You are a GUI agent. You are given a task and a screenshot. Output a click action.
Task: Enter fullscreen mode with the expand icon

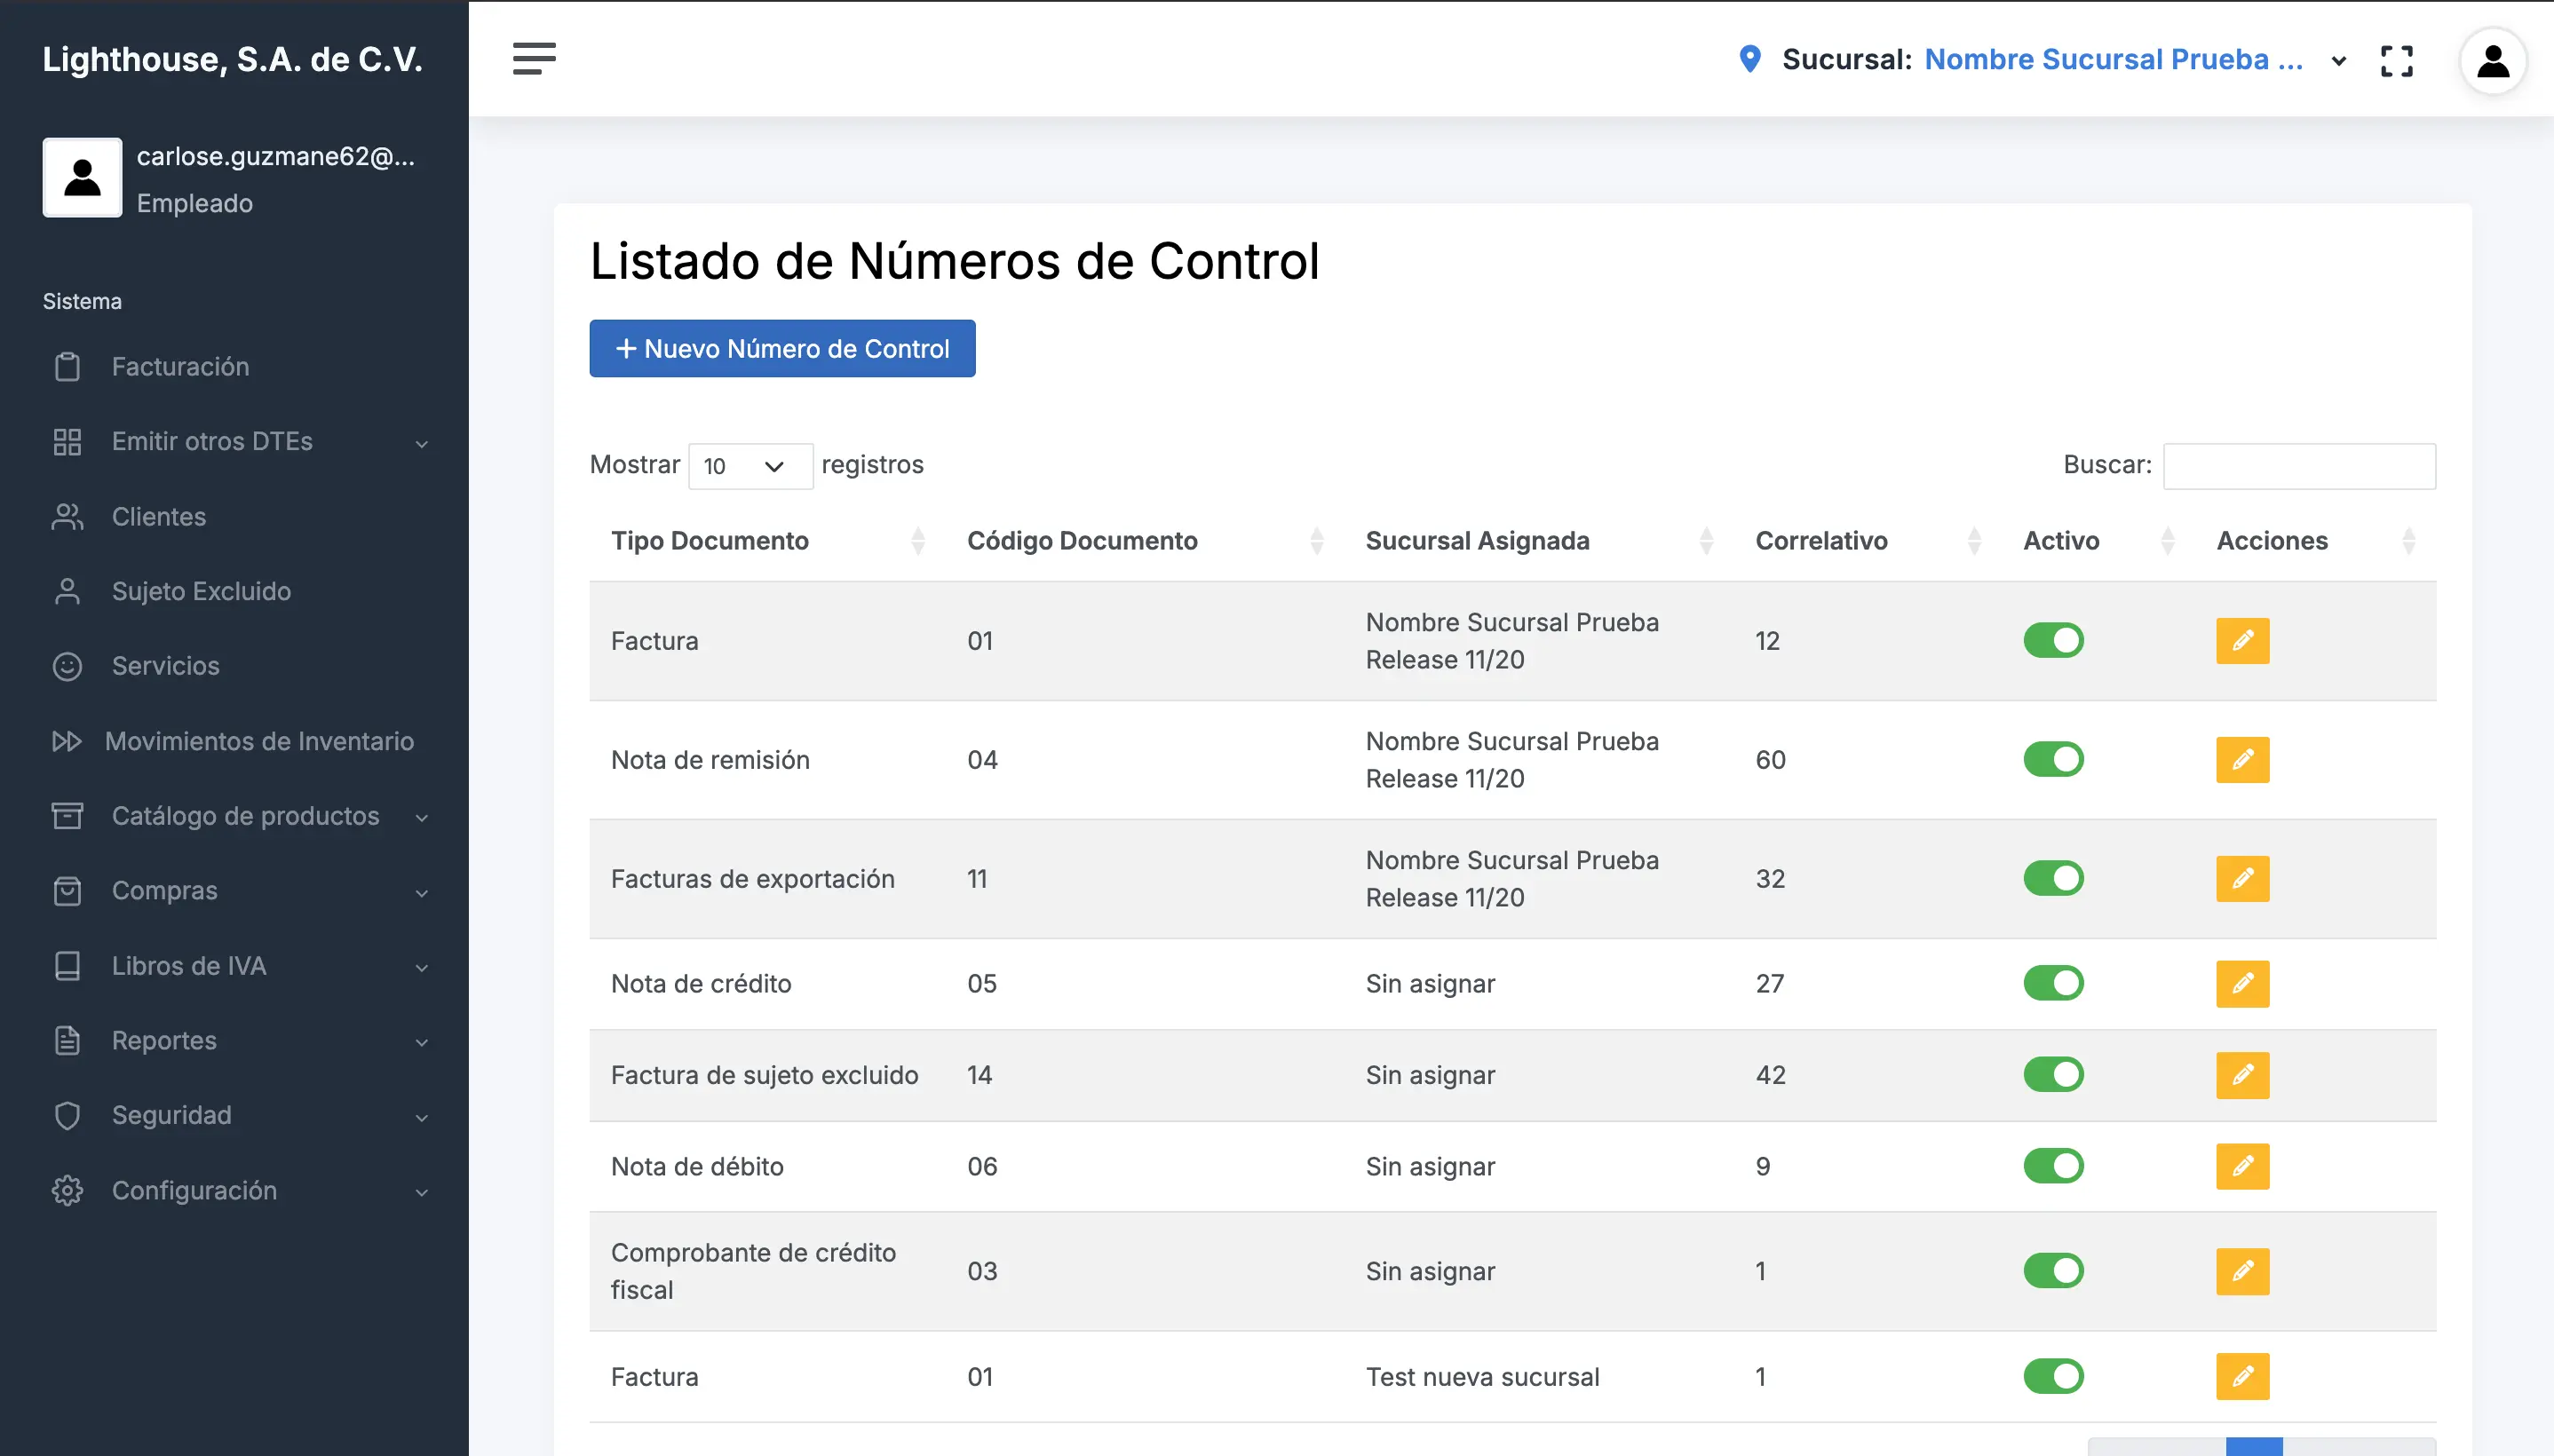click(2396, 60)
